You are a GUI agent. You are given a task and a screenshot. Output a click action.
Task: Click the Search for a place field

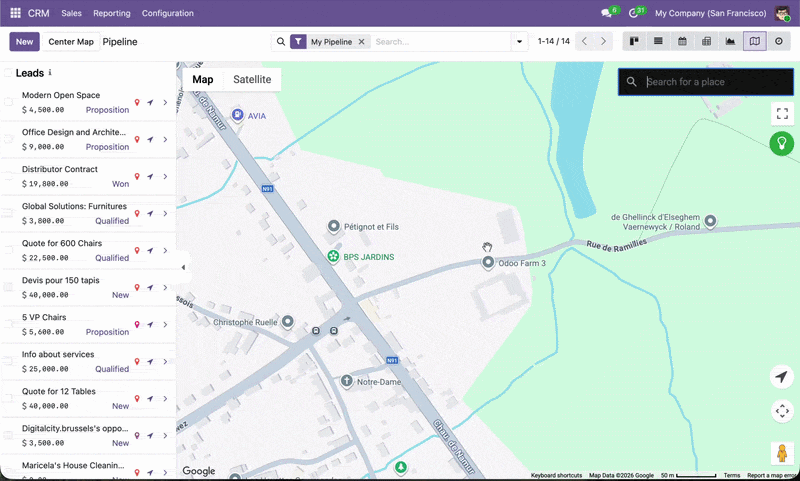point(706,82)
